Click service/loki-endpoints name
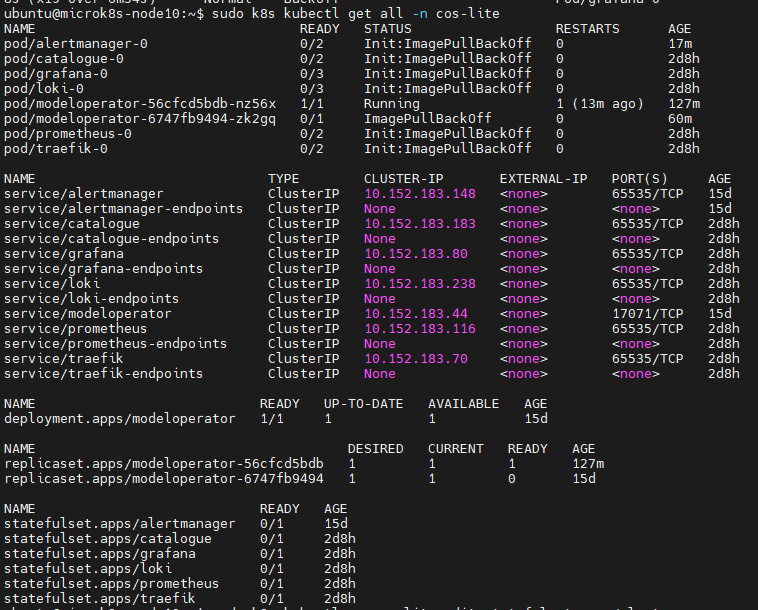This screenshot has height=610, width=758. (91, 299)
